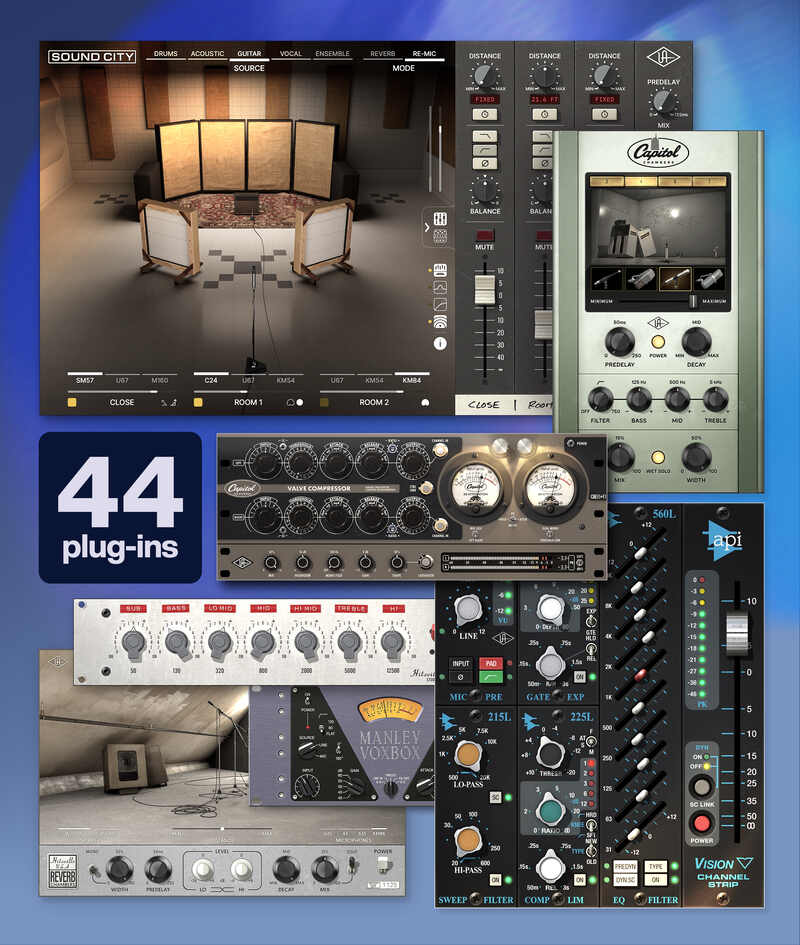Screen dimensions: 800x945
Task: Click the Capitol Chambers DECAY knob
Action: point(696,341)
